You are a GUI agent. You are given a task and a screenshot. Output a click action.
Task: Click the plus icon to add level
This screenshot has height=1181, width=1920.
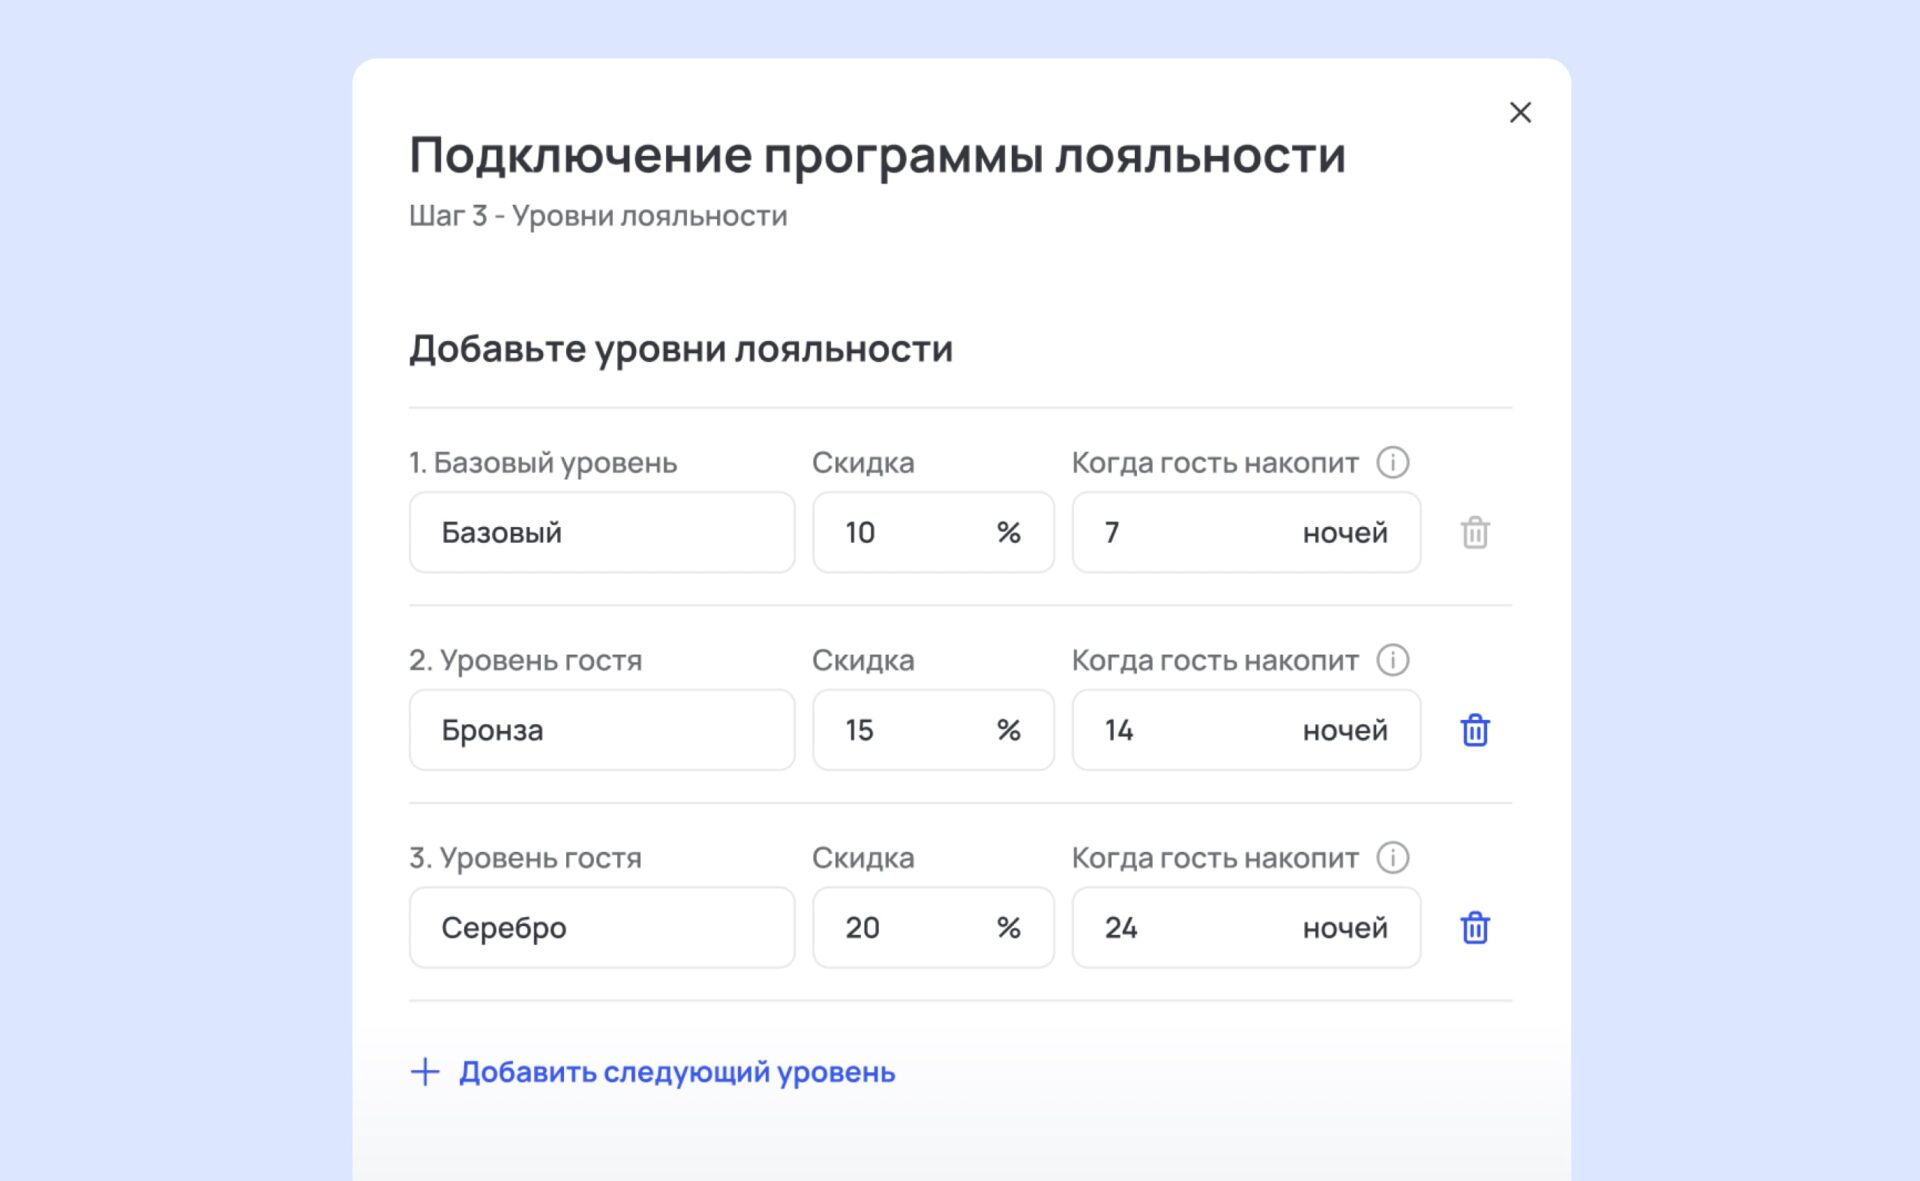click(x=425, y=1072)
